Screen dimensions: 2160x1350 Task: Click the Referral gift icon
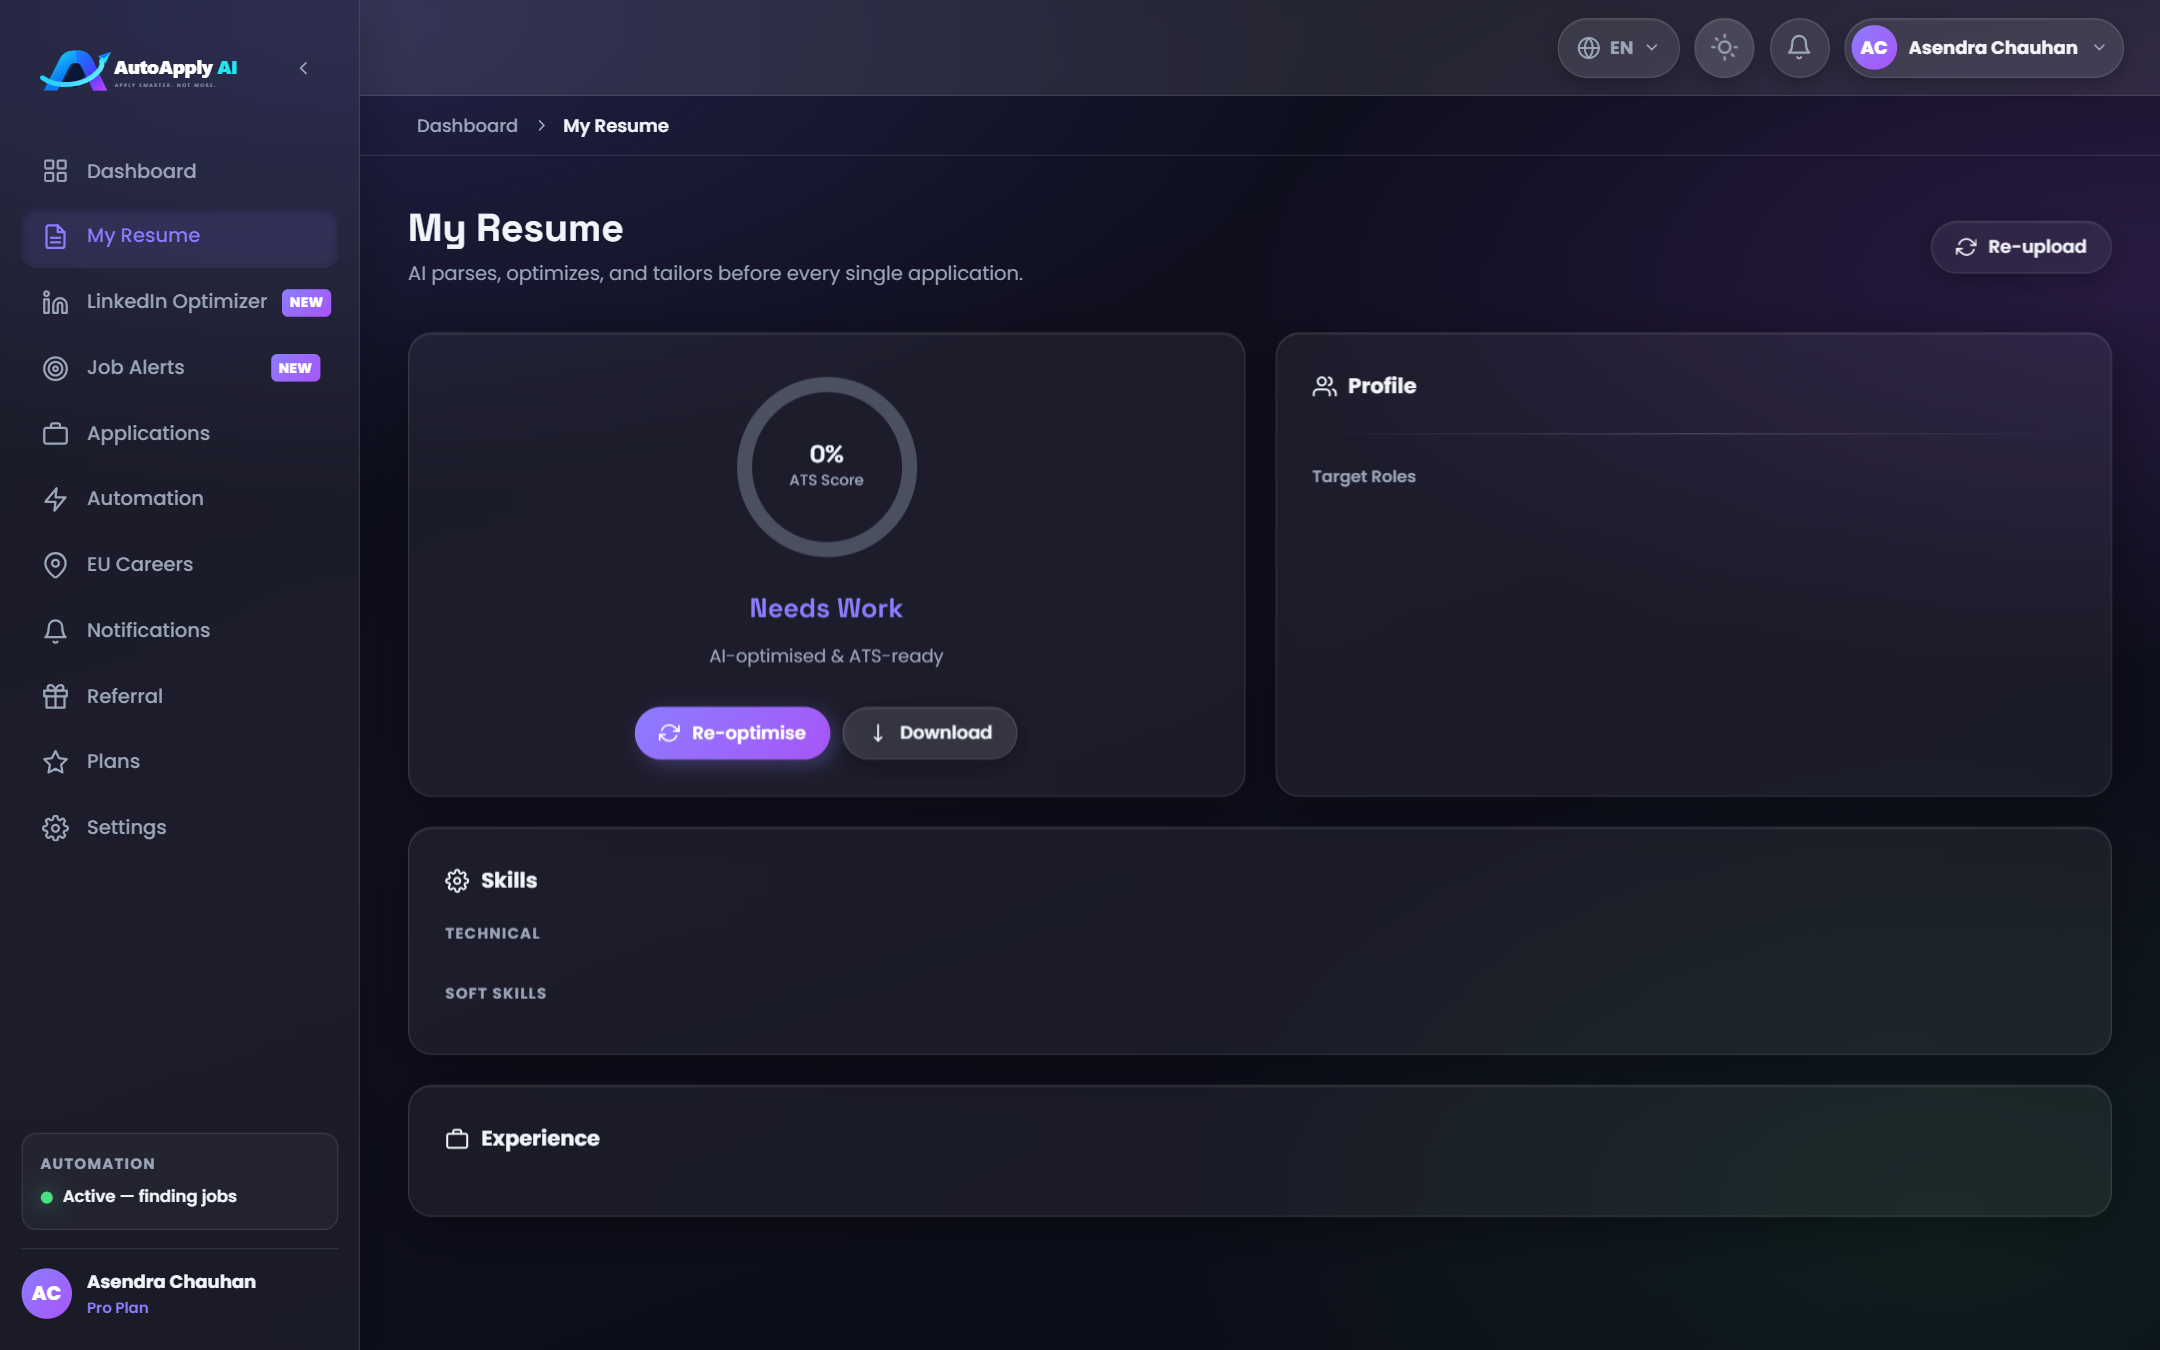tap(55, 696)
